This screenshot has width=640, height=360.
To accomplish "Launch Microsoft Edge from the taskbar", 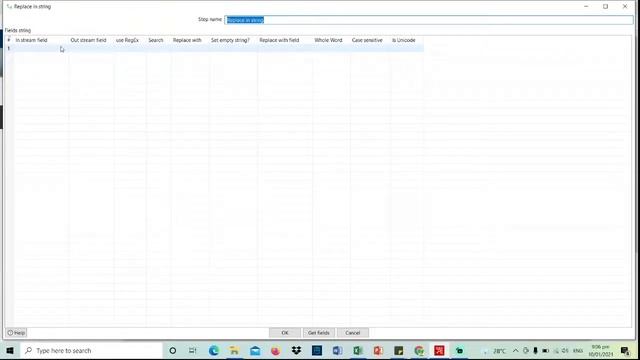I will pos(213,351).
